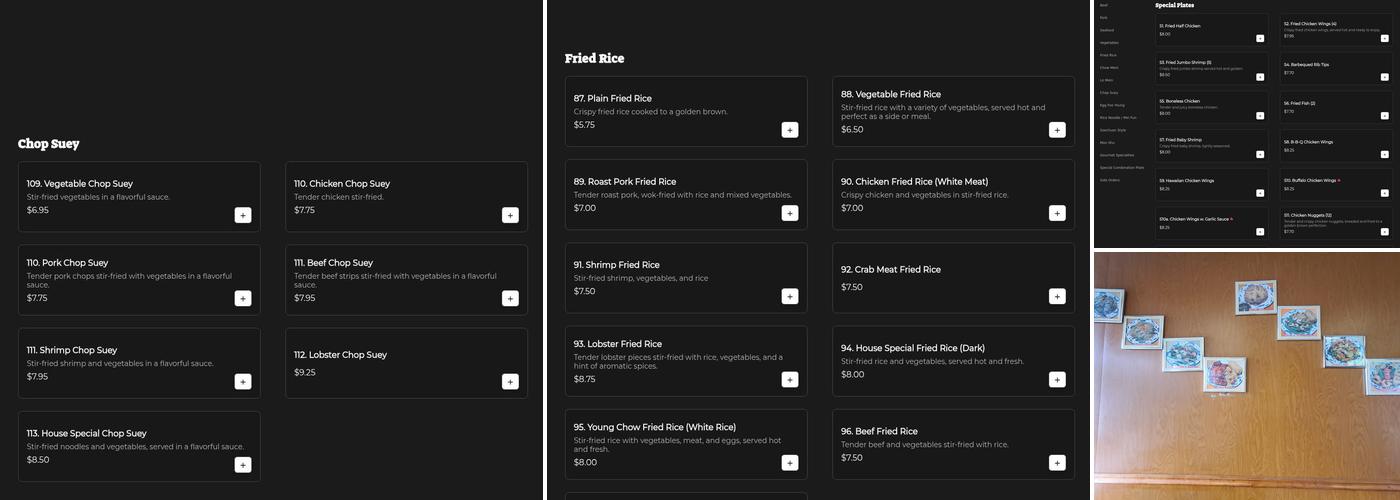Add Beef Fried Rice with plus button
The image size is (1400, 500).
coord(1057,462)
